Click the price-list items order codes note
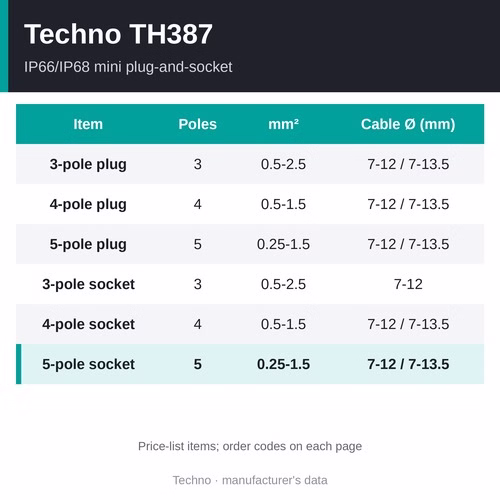500x500 pixels. pyautogui.click(x=250, y=446)
